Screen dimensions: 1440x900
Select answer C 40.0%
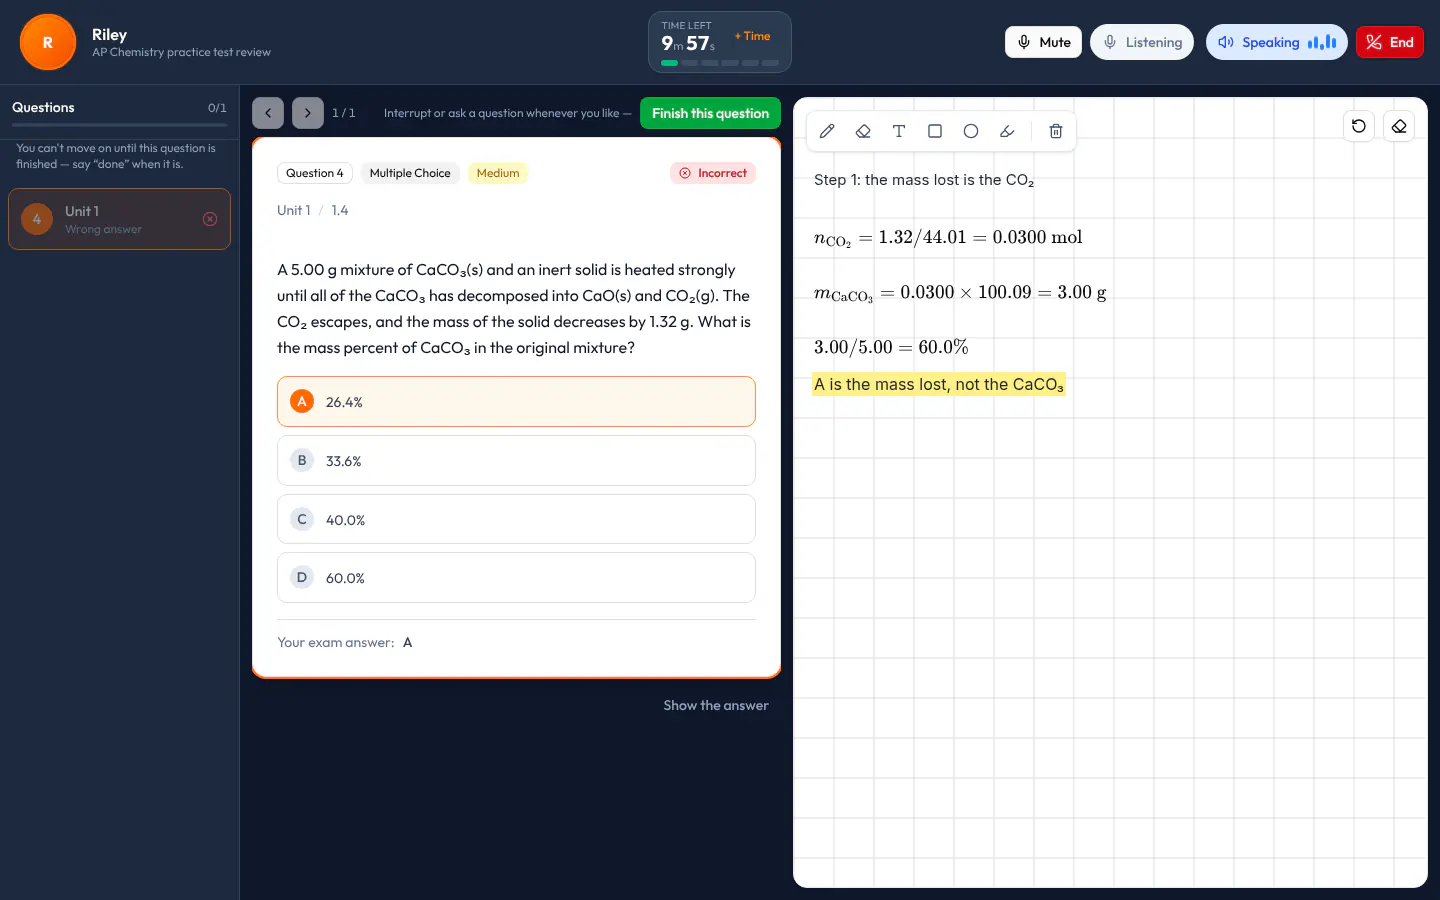point(516,519)
